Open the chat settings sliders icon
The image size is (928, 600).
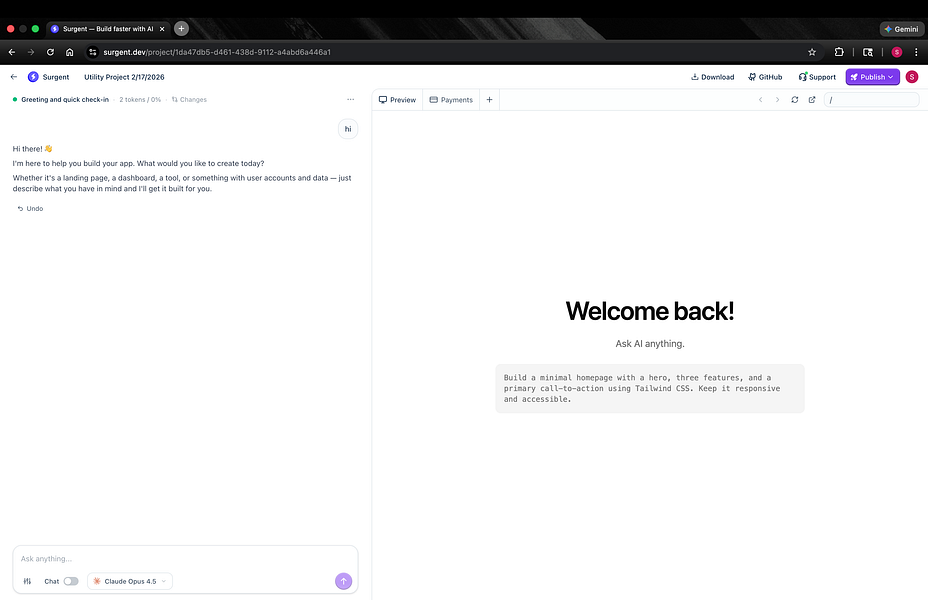27,581
